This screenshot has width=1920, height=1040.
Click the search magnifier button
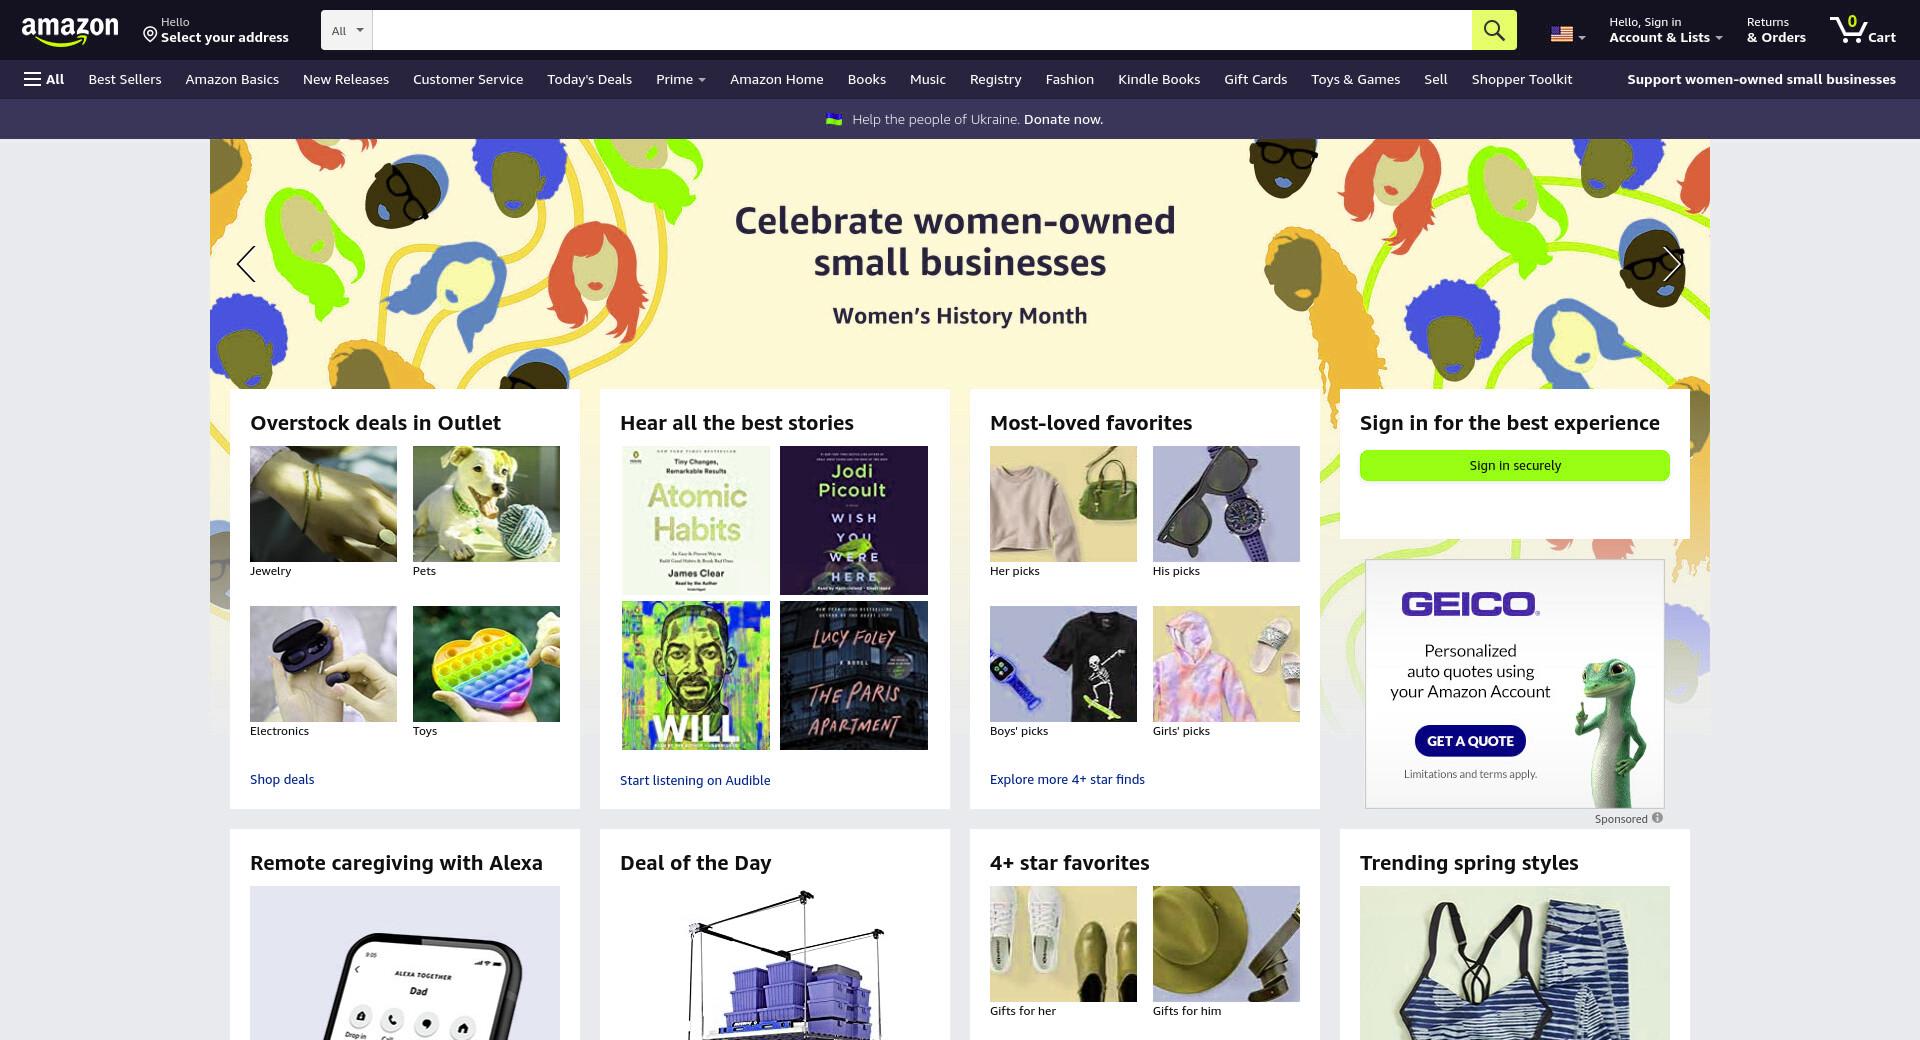[x=1494, y=30]
